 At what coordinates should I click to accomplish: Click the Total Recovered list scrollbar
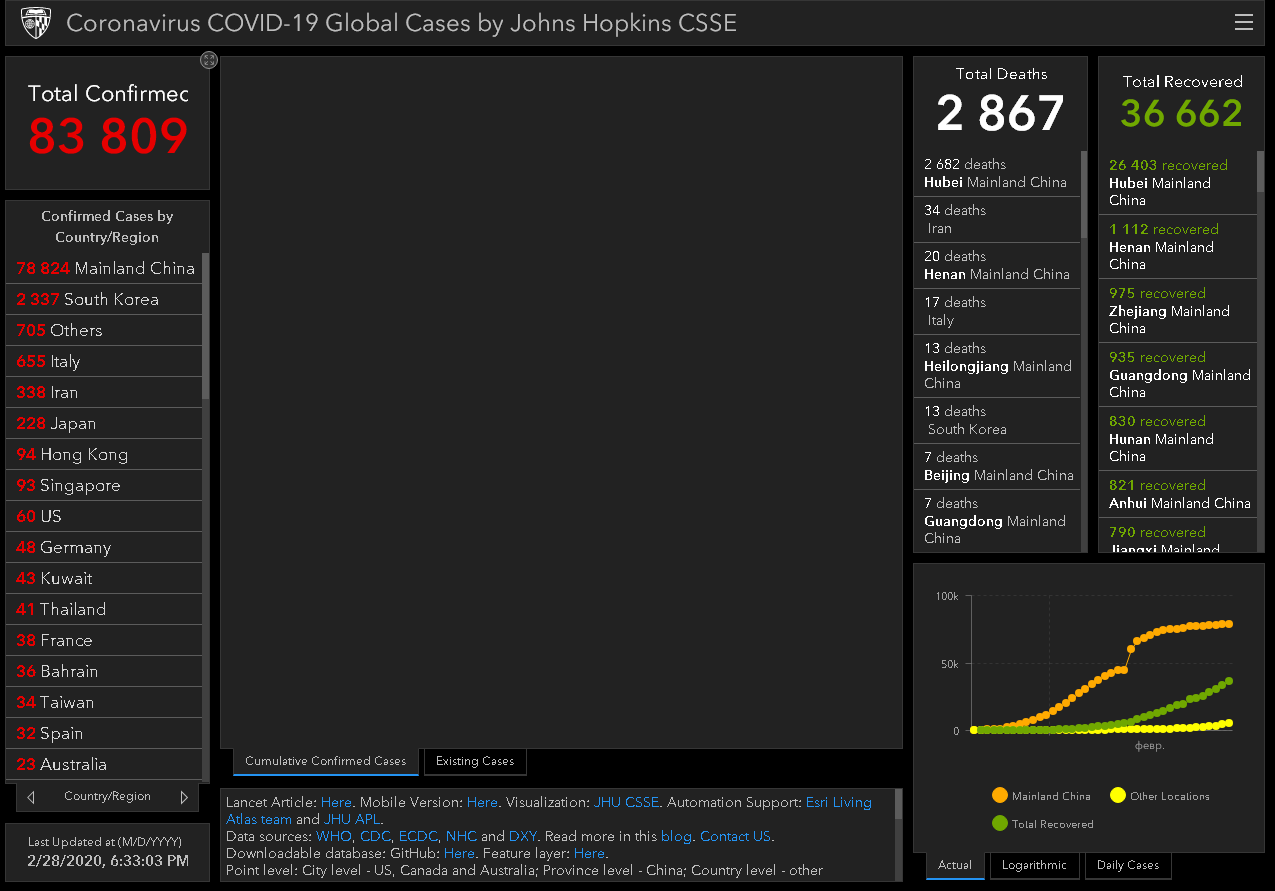pyautogui.click(x=1261, y=172)
